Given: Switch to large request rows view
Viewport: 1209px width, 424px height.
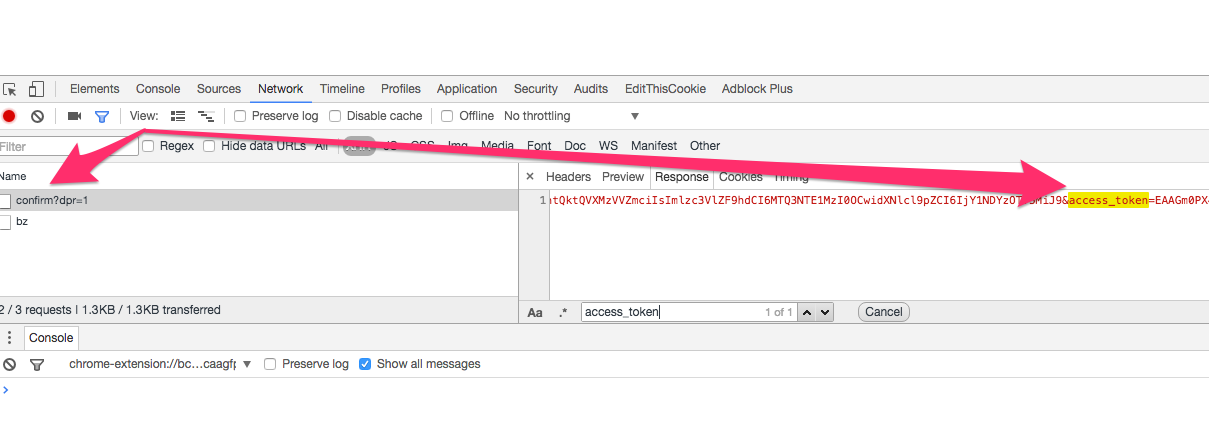Looking at the screenshot, I should pyautogui.click(x=179, y=116).
